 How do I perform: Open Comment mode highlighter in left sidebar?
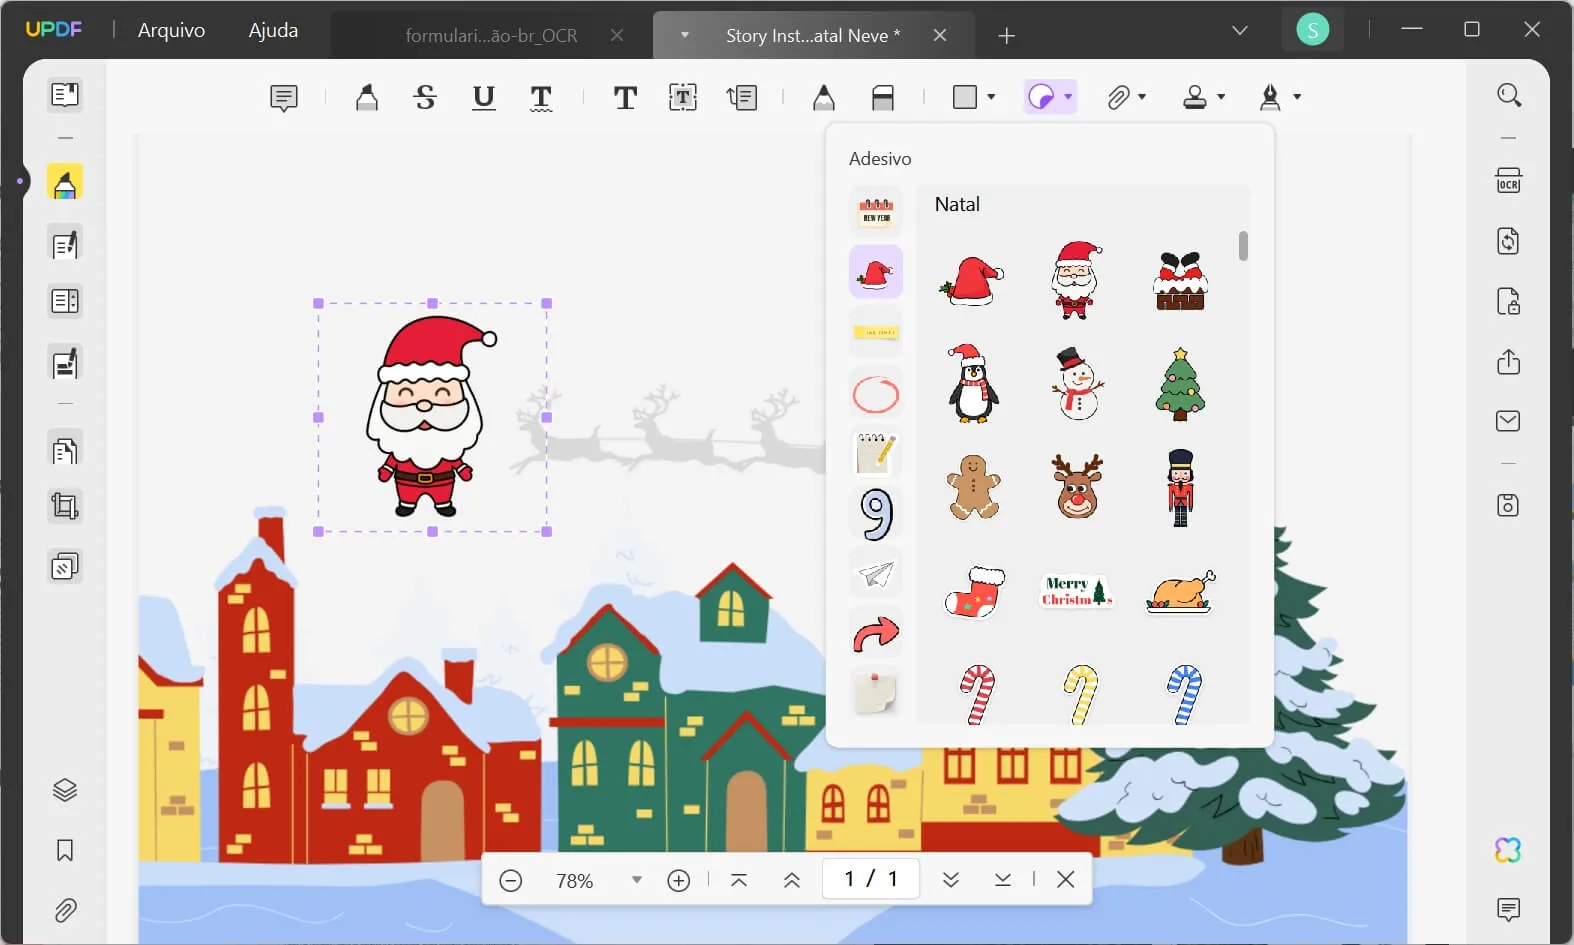[65, 183]
